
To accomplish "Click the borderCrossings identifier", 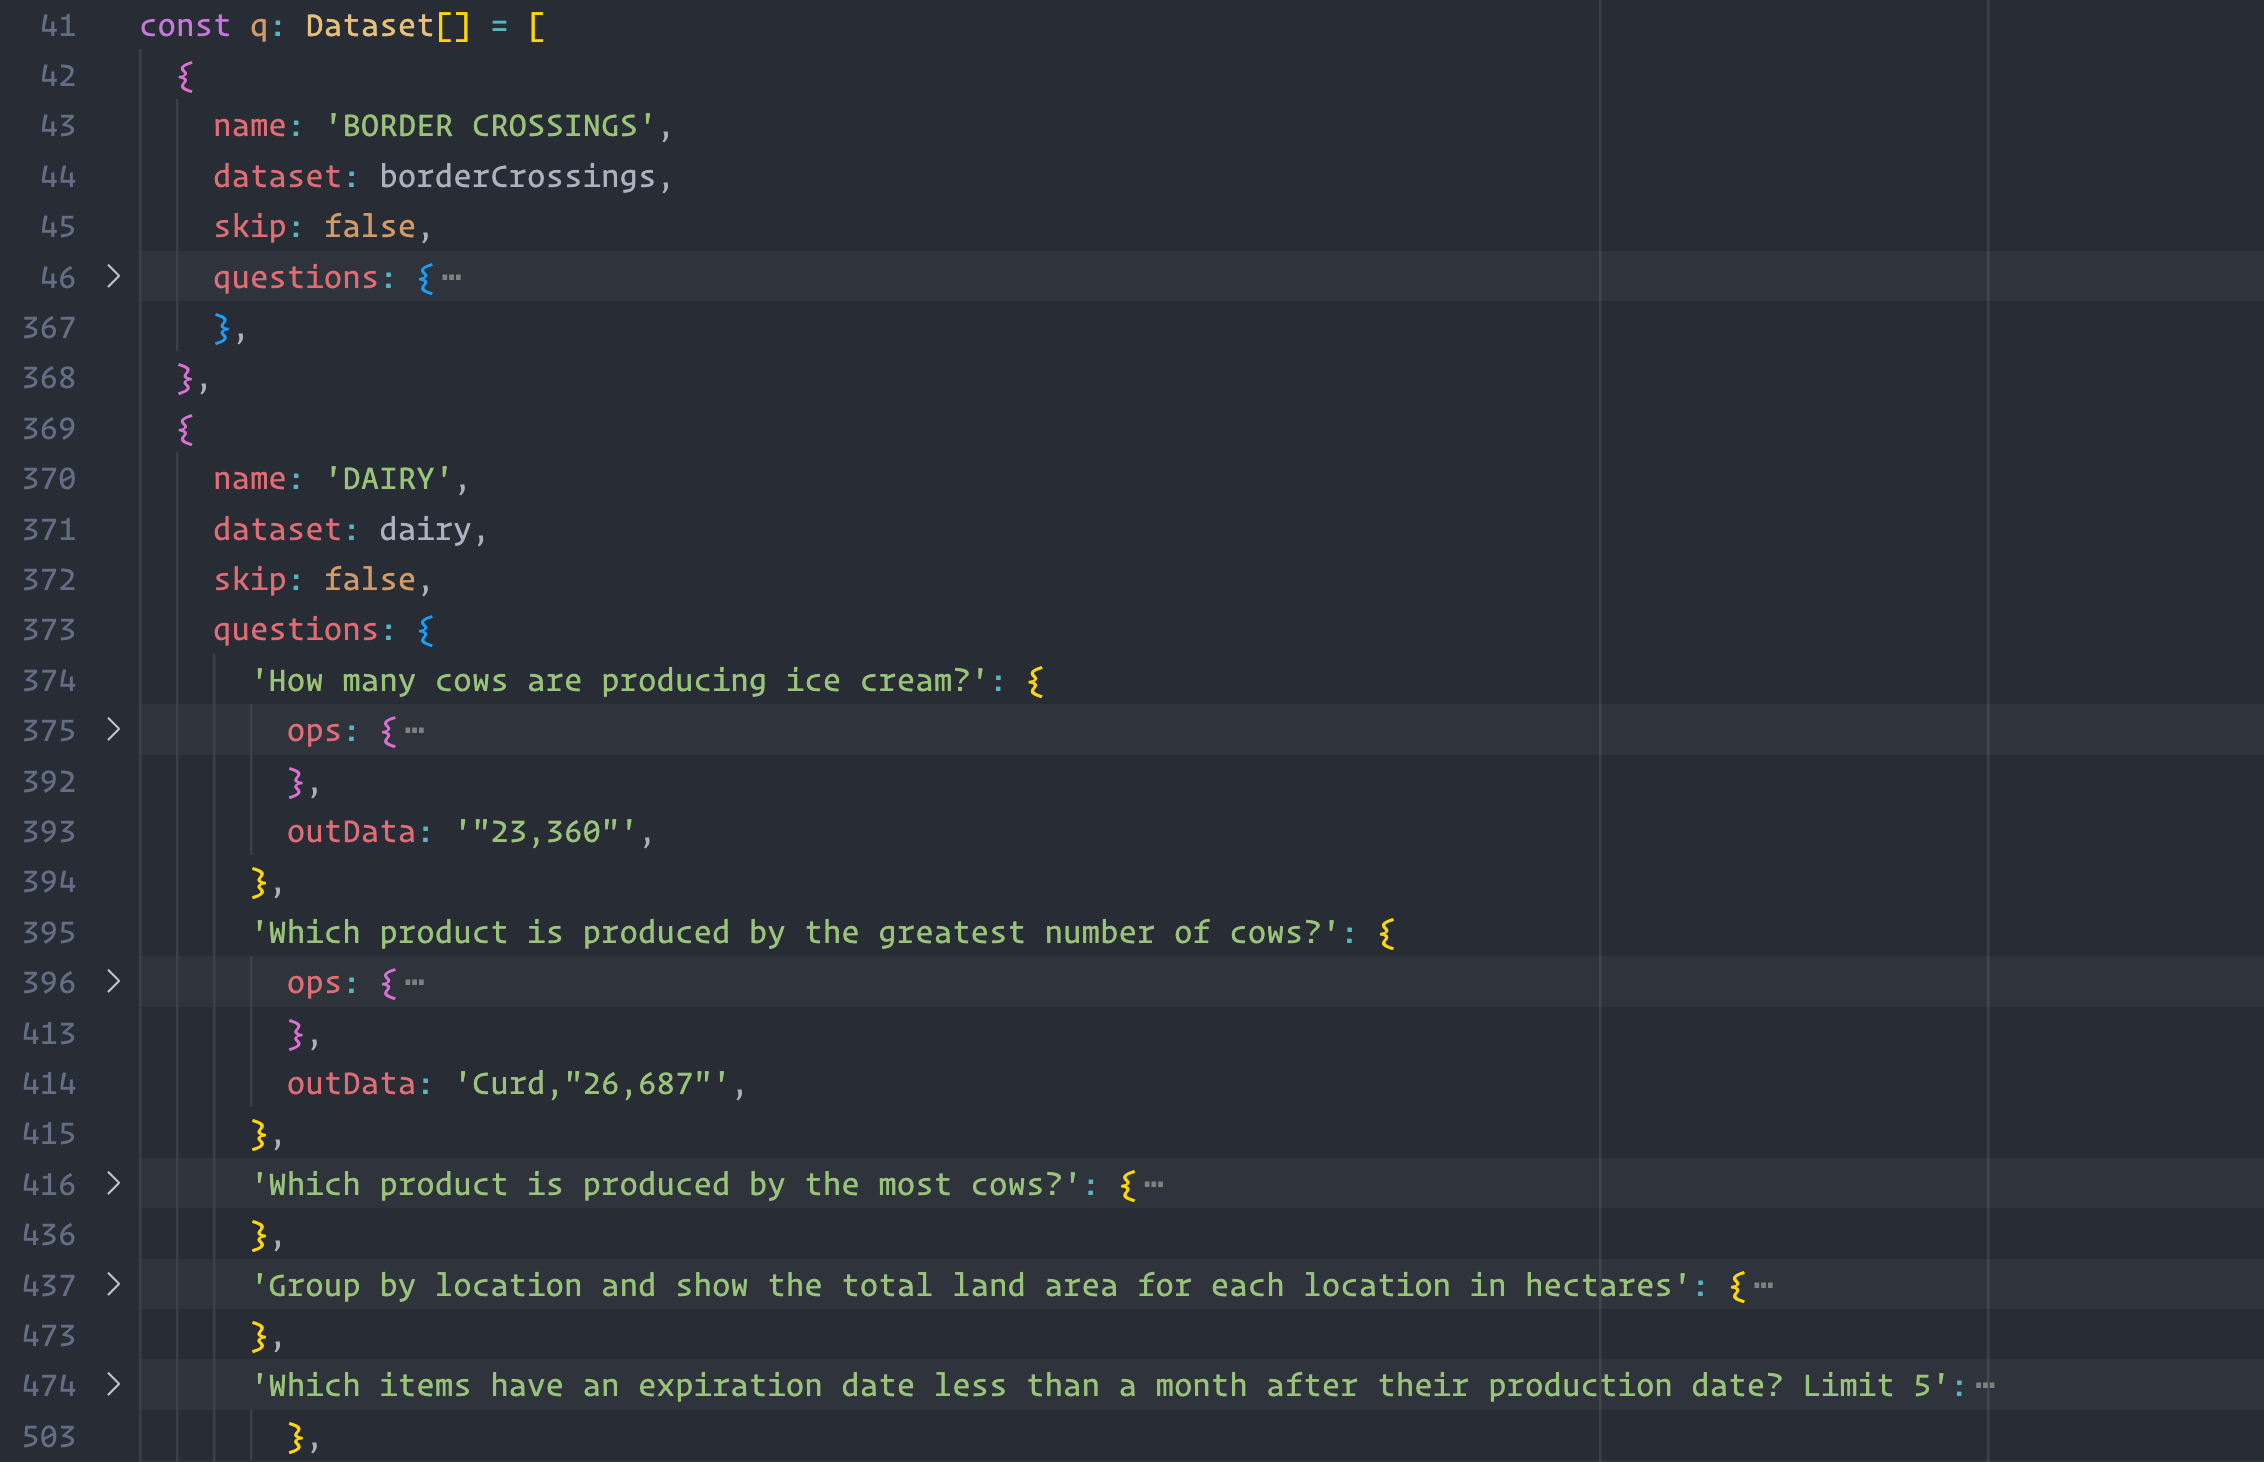I will [x=517, y=177].
